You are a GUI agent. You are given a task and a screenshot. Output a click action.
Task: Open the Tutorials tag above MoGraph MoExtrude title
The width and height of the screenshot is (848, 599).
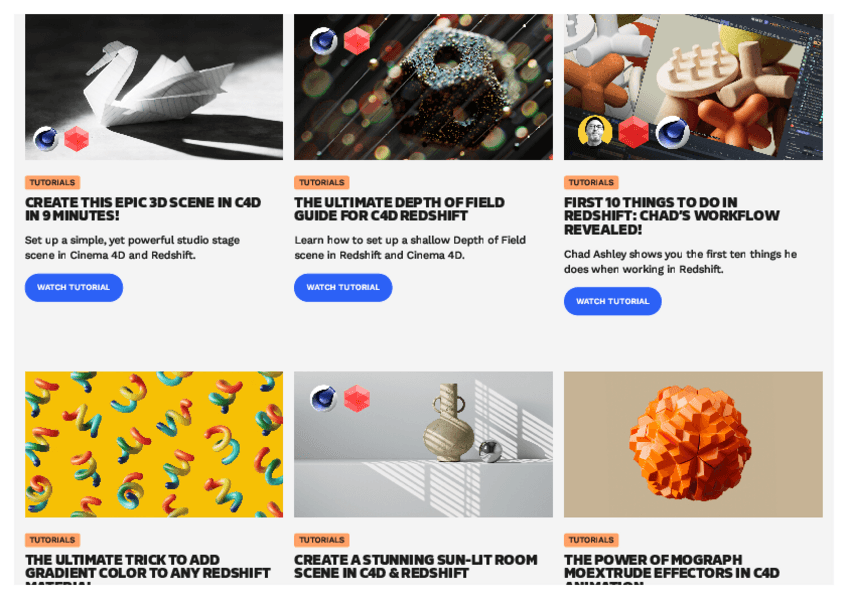coord(591,540)
